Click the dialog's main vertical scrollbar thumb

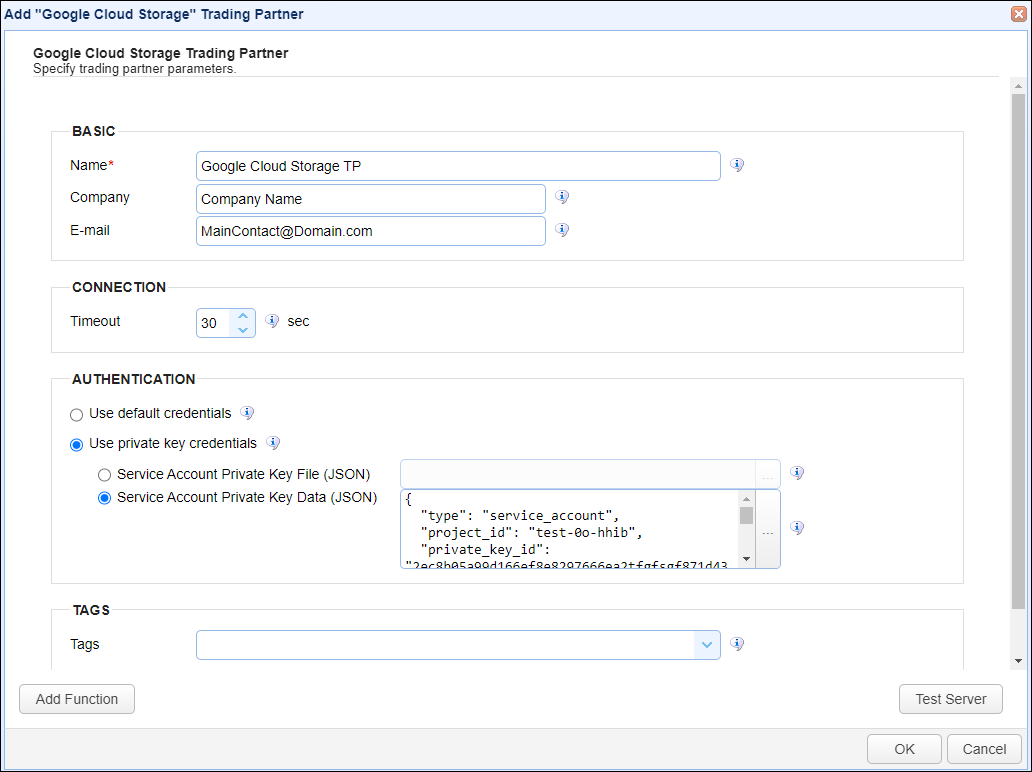pos(1018,352)
